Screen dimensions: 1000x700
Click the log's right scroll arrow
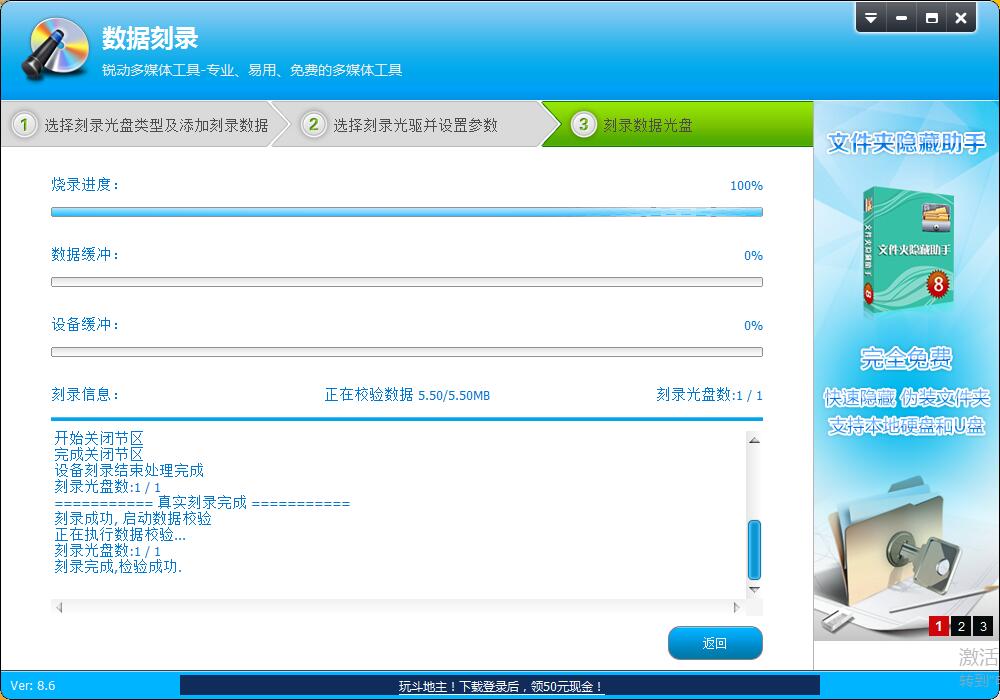pyautogui.click(x=737, y=608)
